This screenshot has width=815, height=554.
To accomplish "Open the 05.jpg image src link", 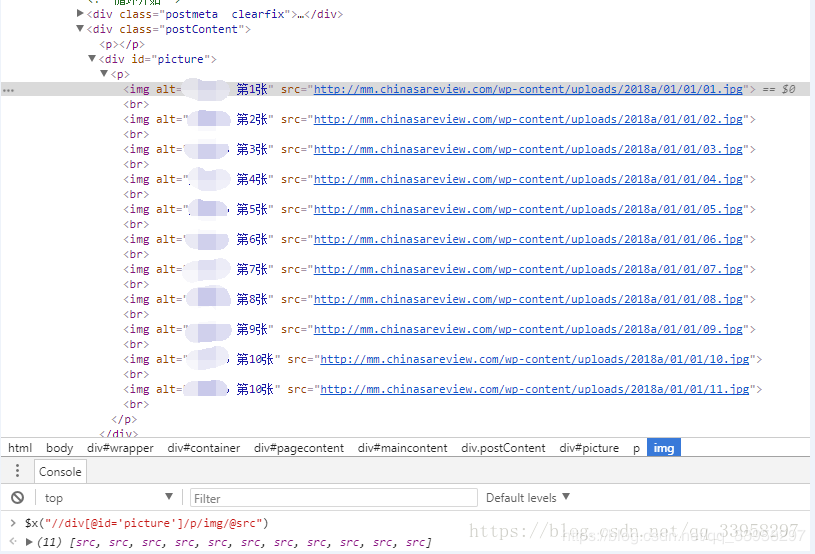I will (528, 209).
